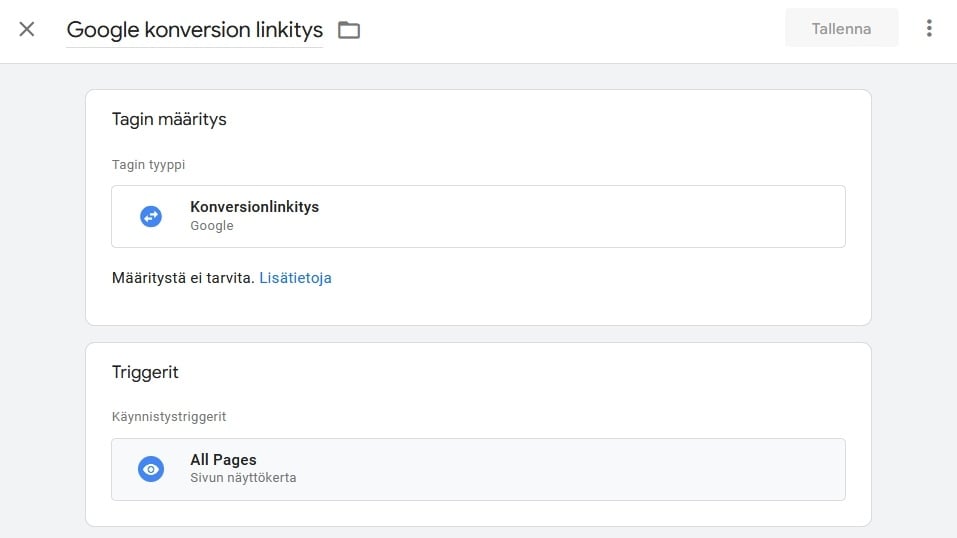Click the Käynnistystriggerit label
957x538 pixels.
169,416
